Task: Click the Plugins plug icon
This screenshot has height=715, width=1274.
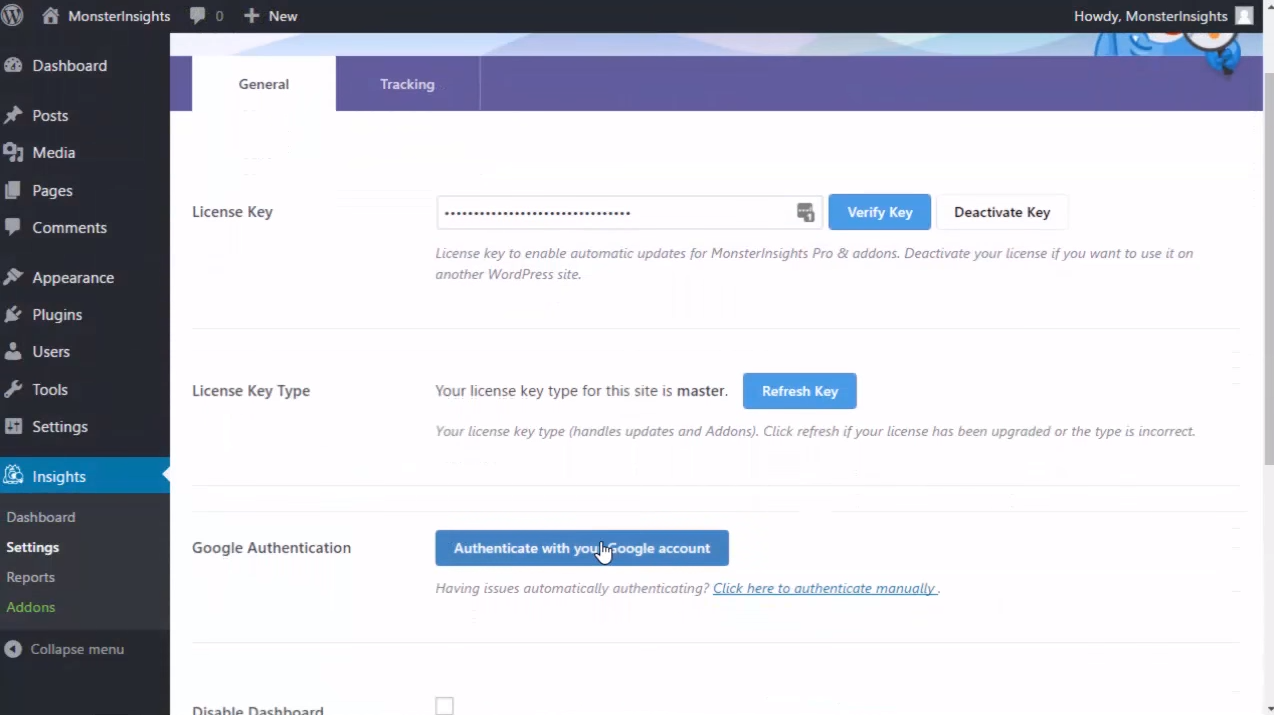Action: coord(13,314)
